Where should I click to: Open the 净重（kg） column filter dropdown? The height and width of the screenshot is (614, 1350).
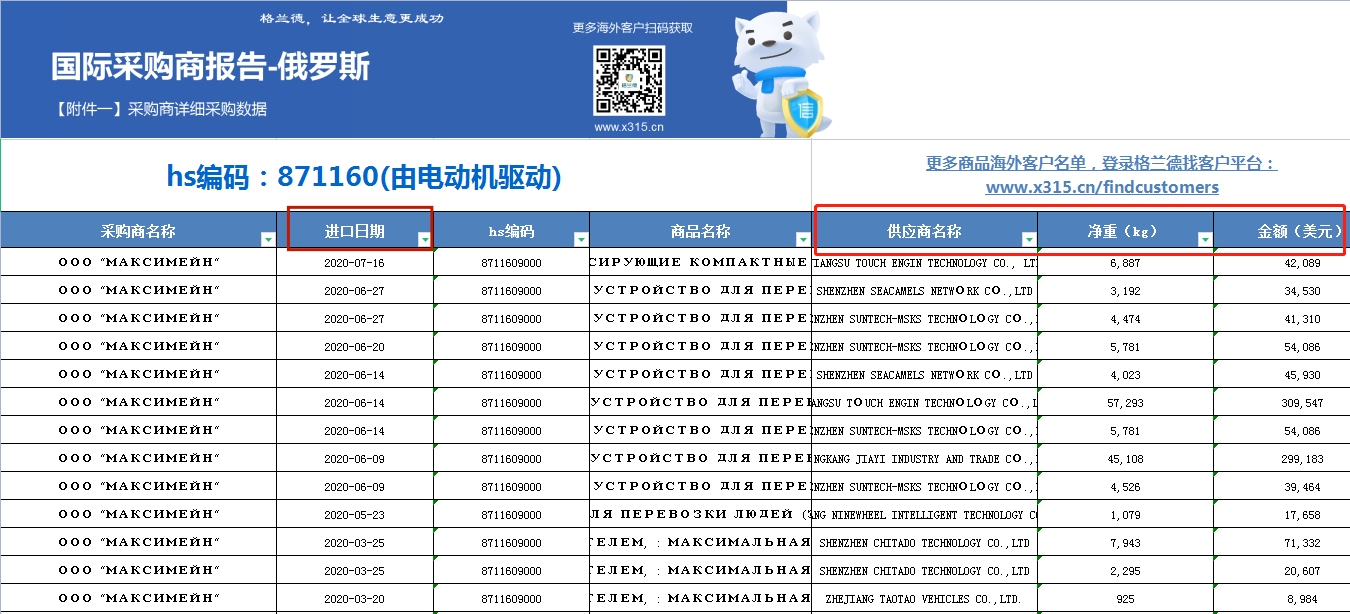1205,240
